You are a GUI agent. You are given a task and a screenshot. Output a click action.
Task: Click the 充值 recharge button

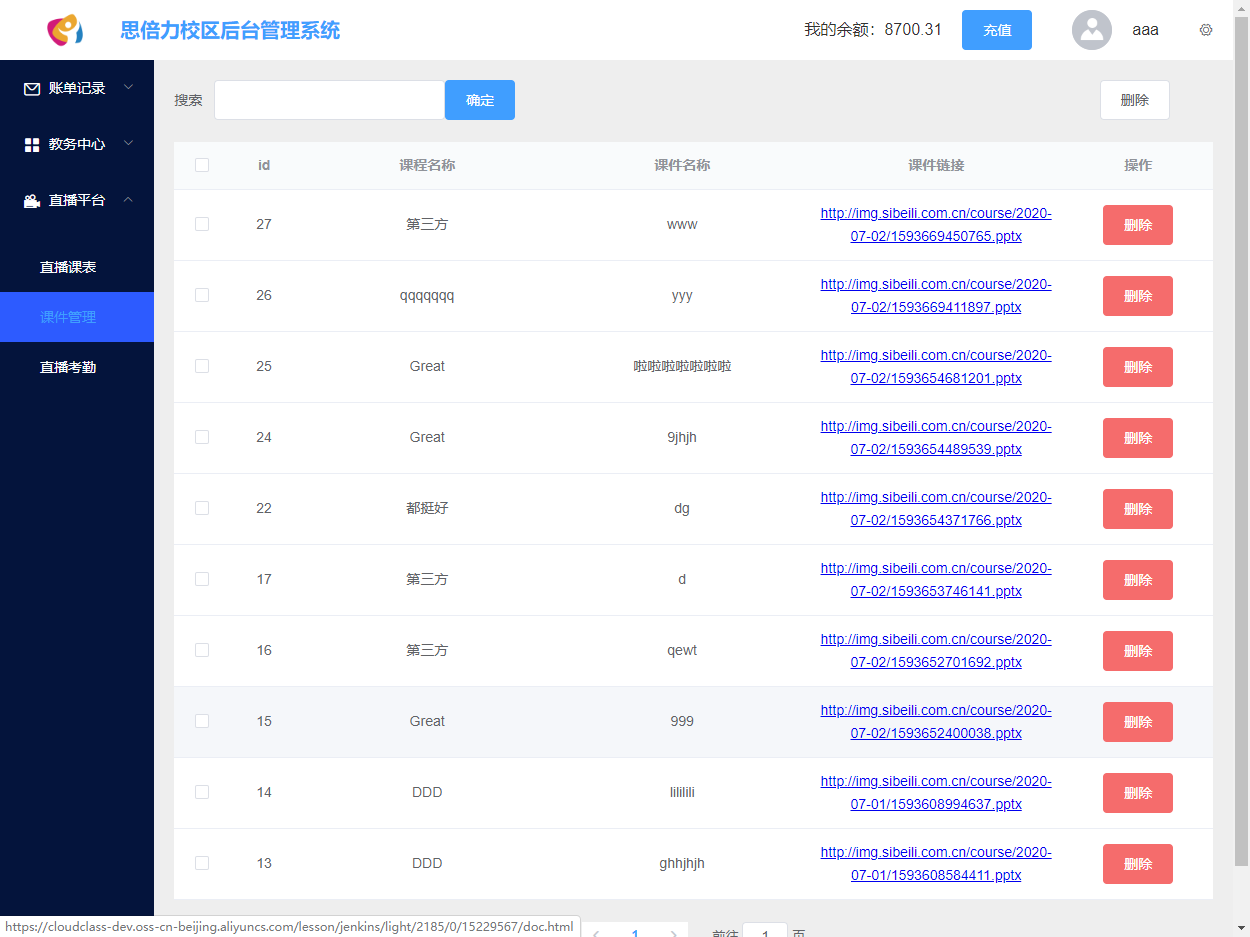click(996, 30)
